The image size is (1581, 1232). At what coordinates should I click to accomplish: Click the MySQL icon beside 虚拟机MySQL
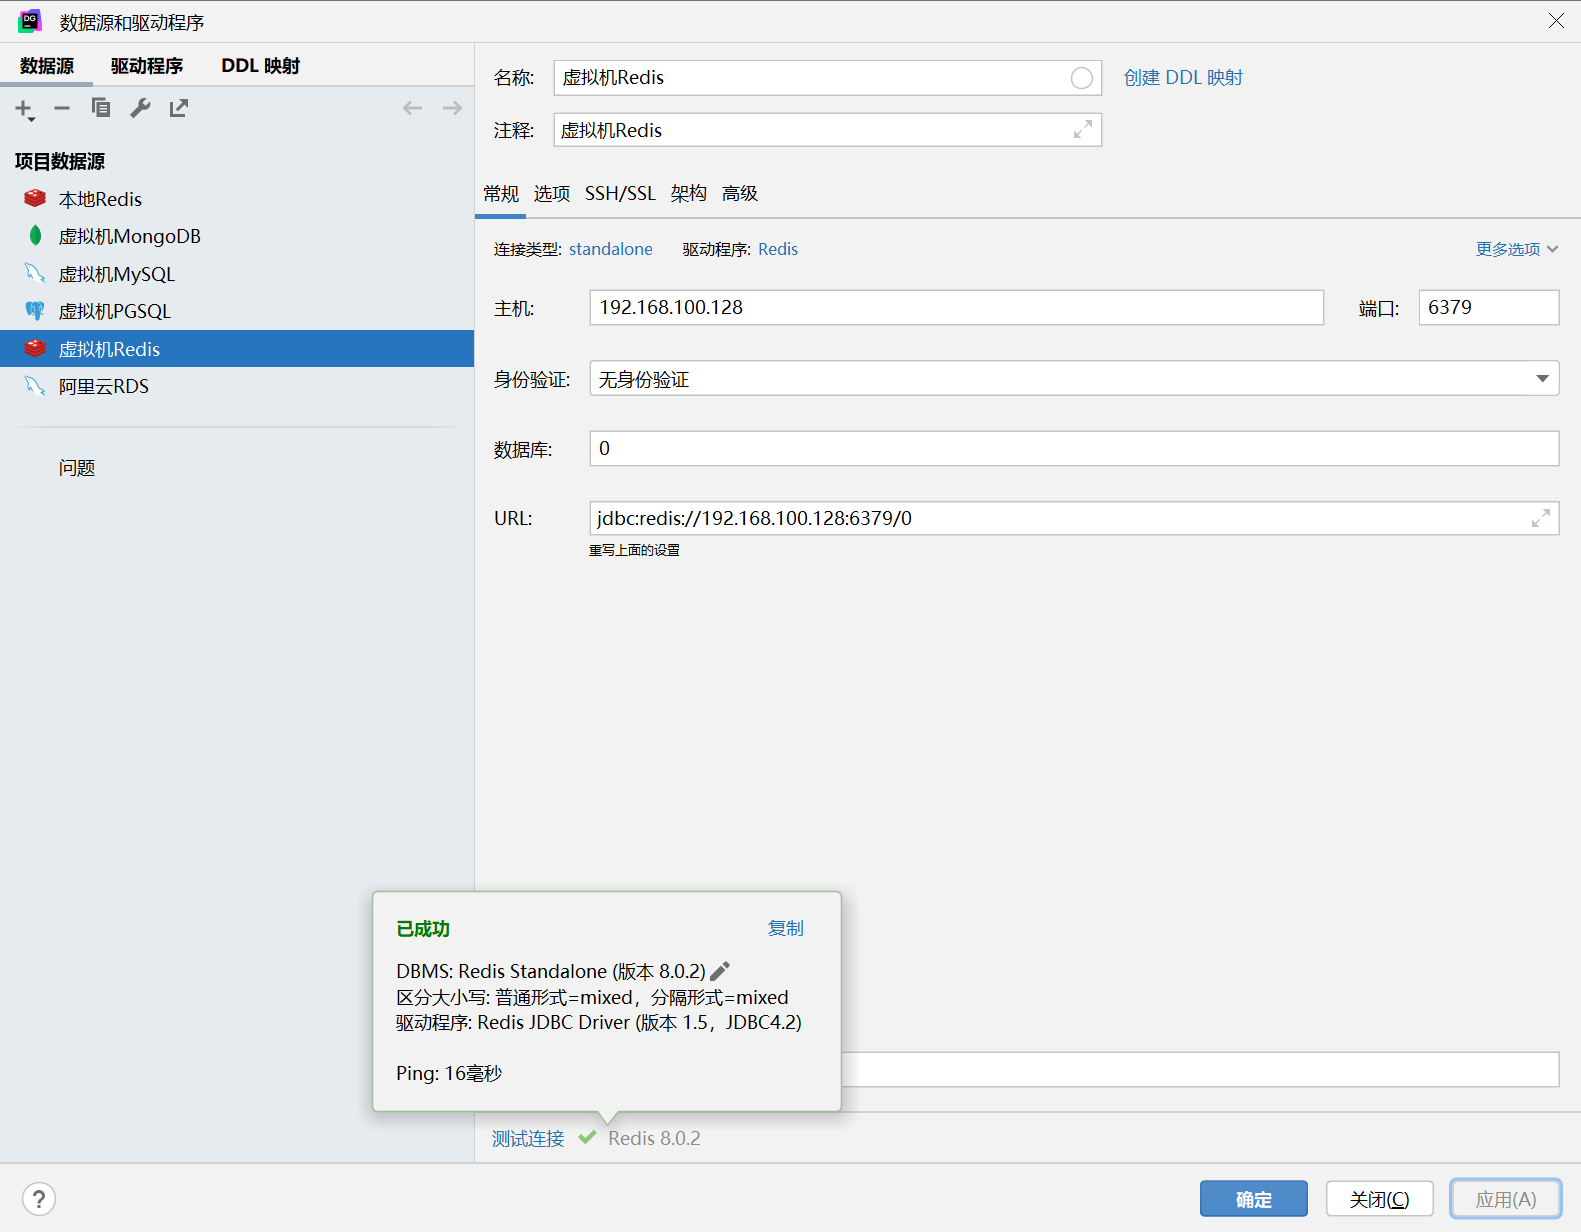coord(35,273)
